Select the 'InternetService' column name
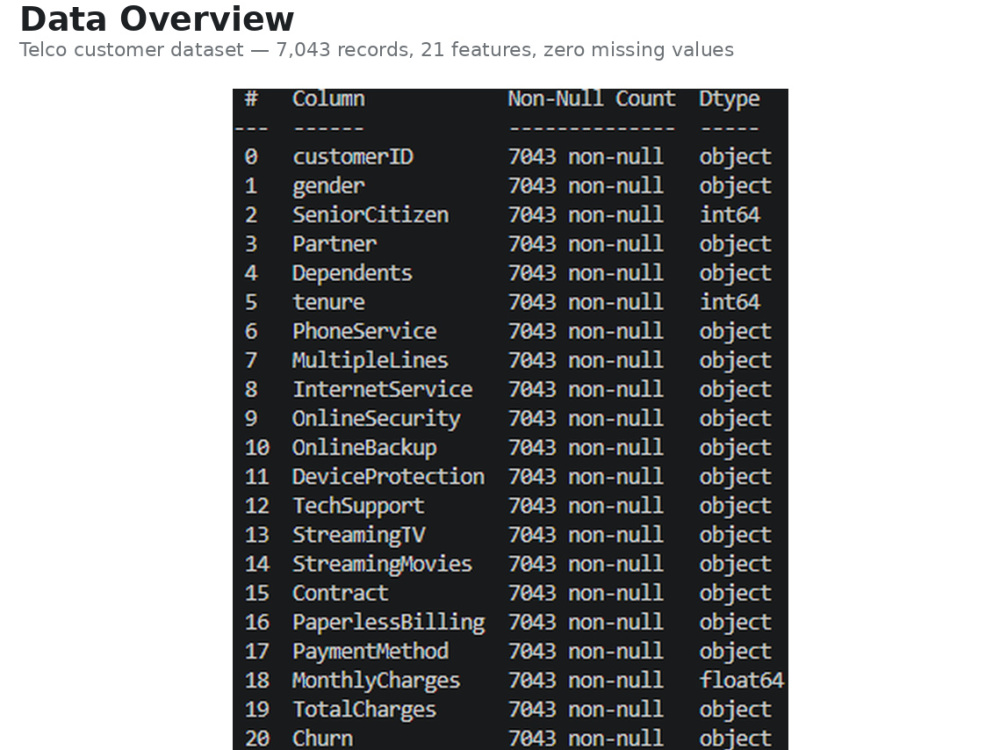1000x750 pixels. tap(382, 390)
